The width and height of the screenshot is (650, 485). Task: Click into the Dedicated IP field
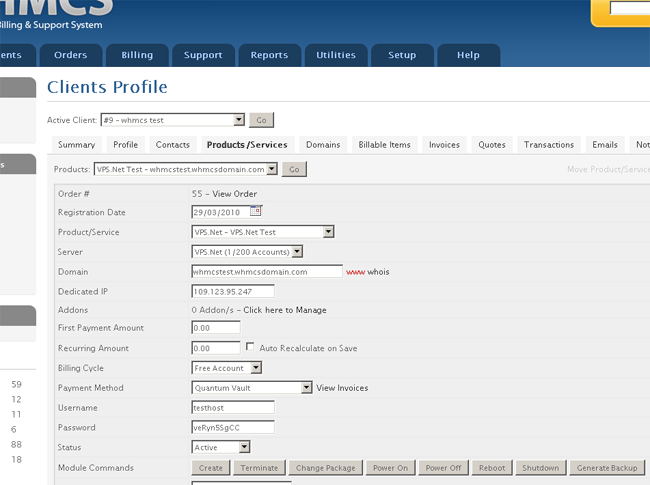pos(233,291)
